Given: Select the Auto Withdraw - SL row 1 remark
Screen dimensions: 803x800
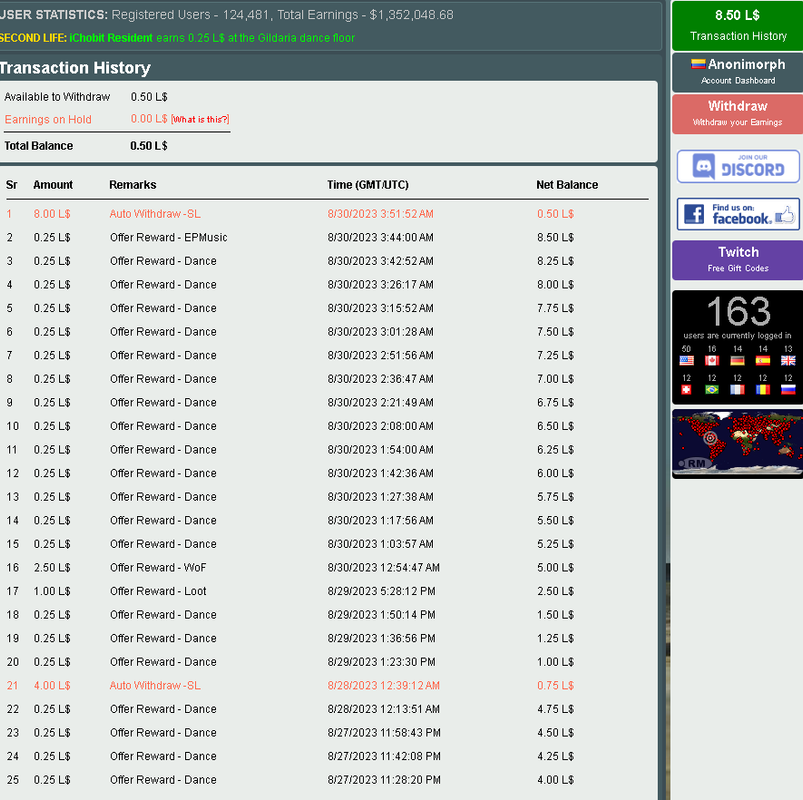Looking at the screenshot, I should tap(155, 214).
